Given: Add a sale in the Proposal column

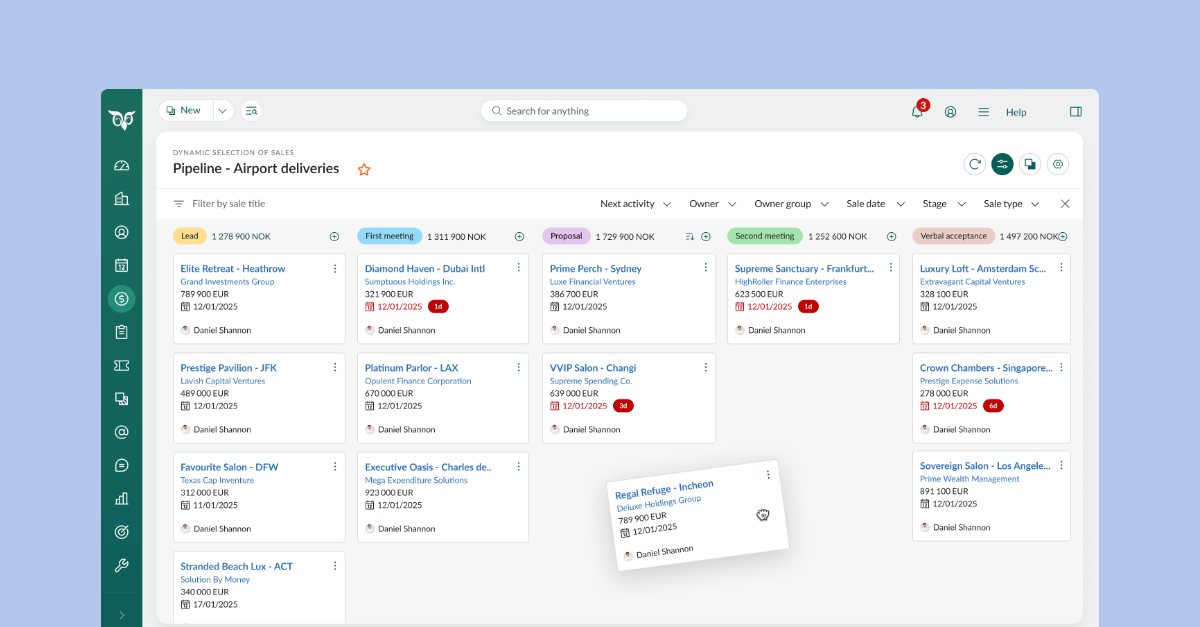Looking at the screenshot, I should [706, 237].
